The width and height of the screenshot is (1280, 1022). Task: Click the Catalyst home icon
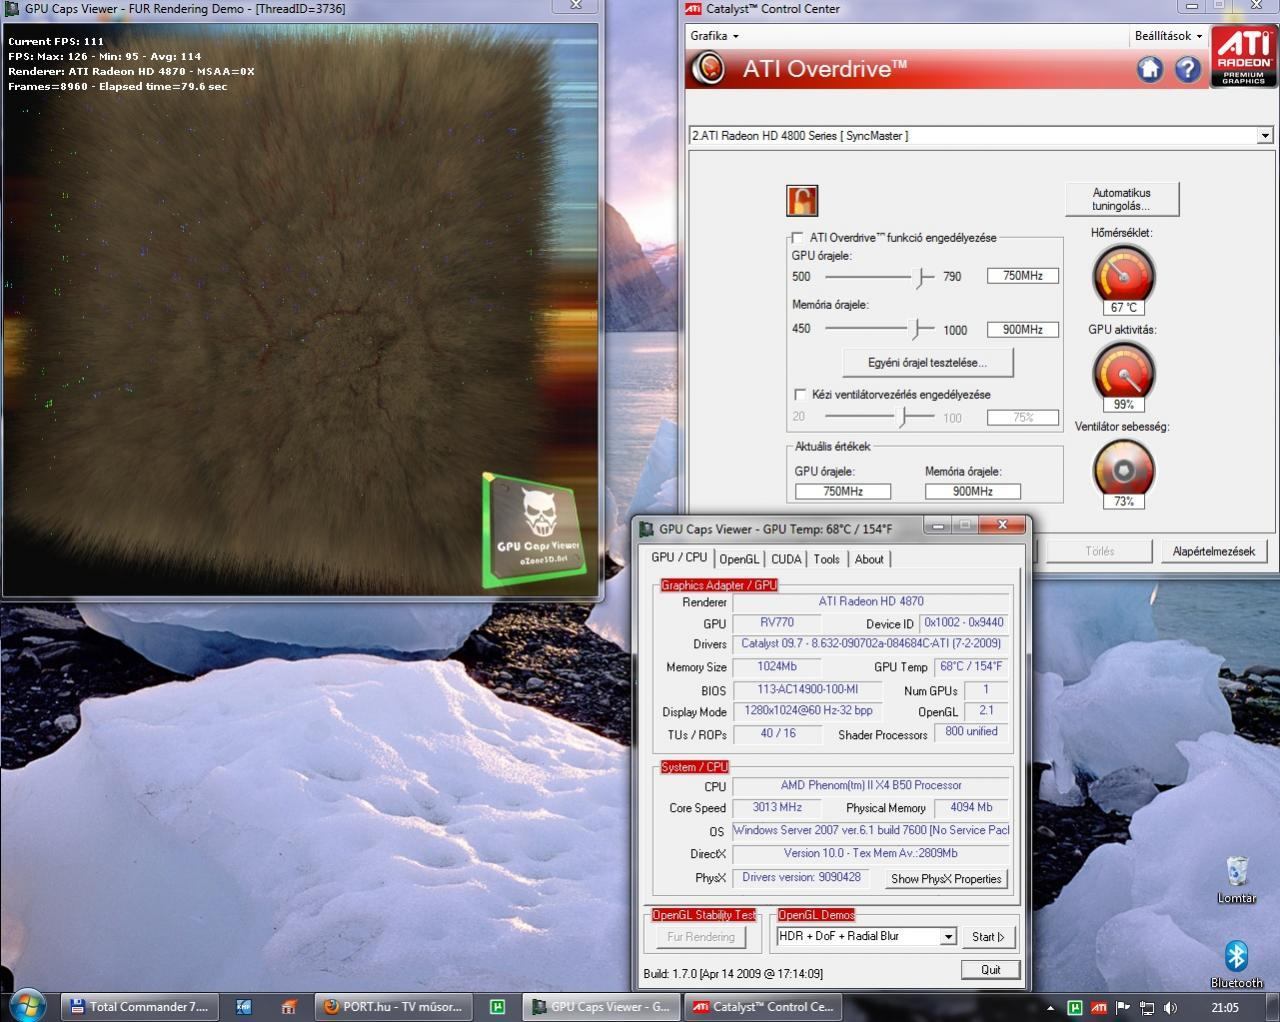pyautogui.click(x=1149, y=69)
